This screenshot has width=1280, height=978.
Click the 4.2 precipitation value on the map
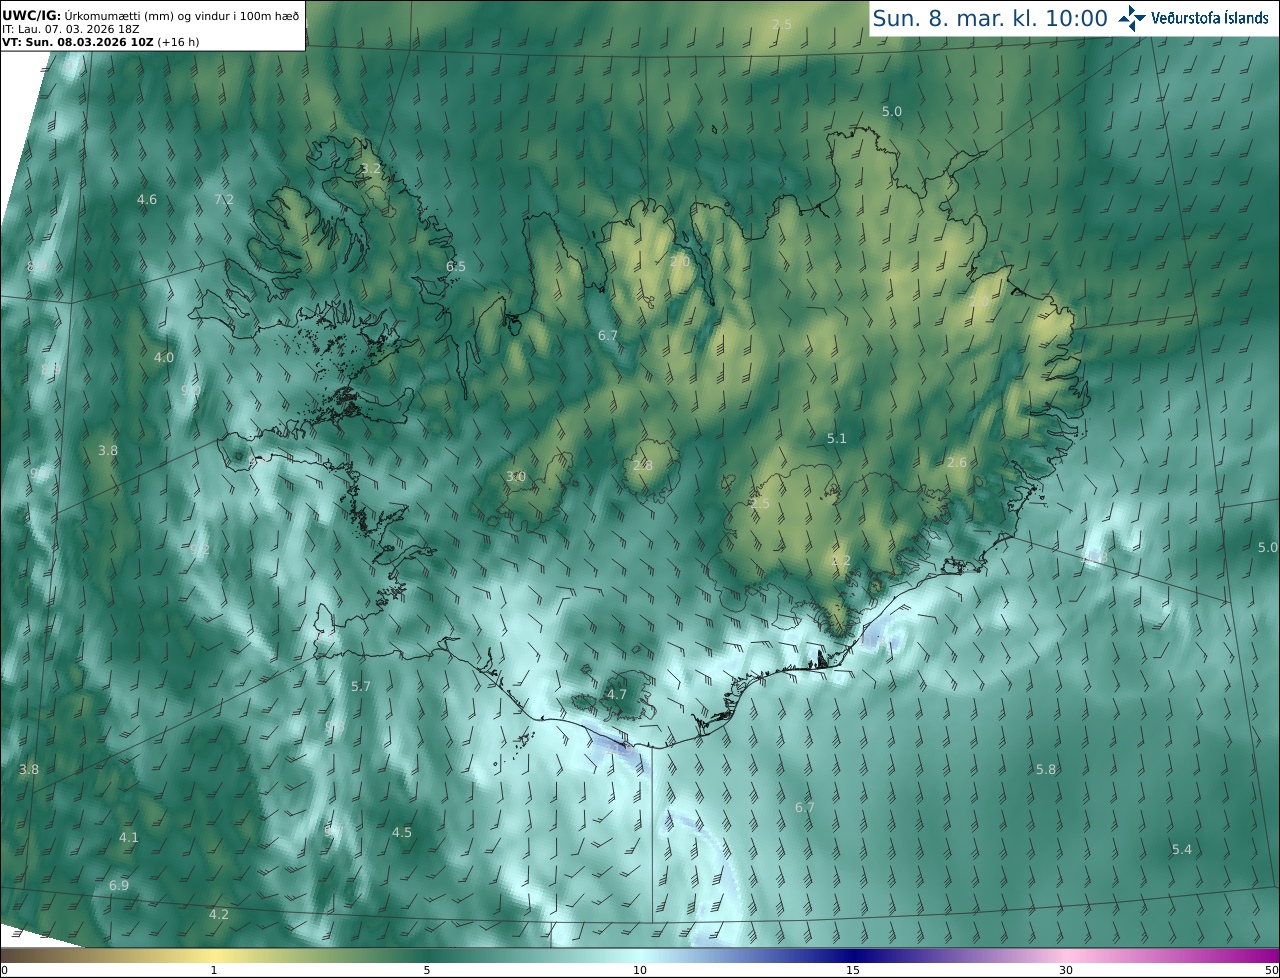click(x=219, y=914)
